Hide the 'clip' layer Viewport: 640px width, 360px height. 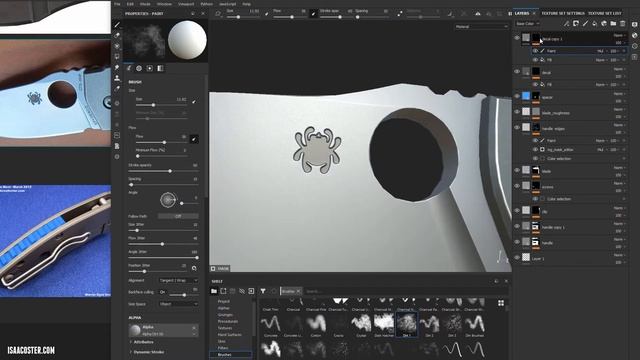pyautogui.click(x=517, y=210)
